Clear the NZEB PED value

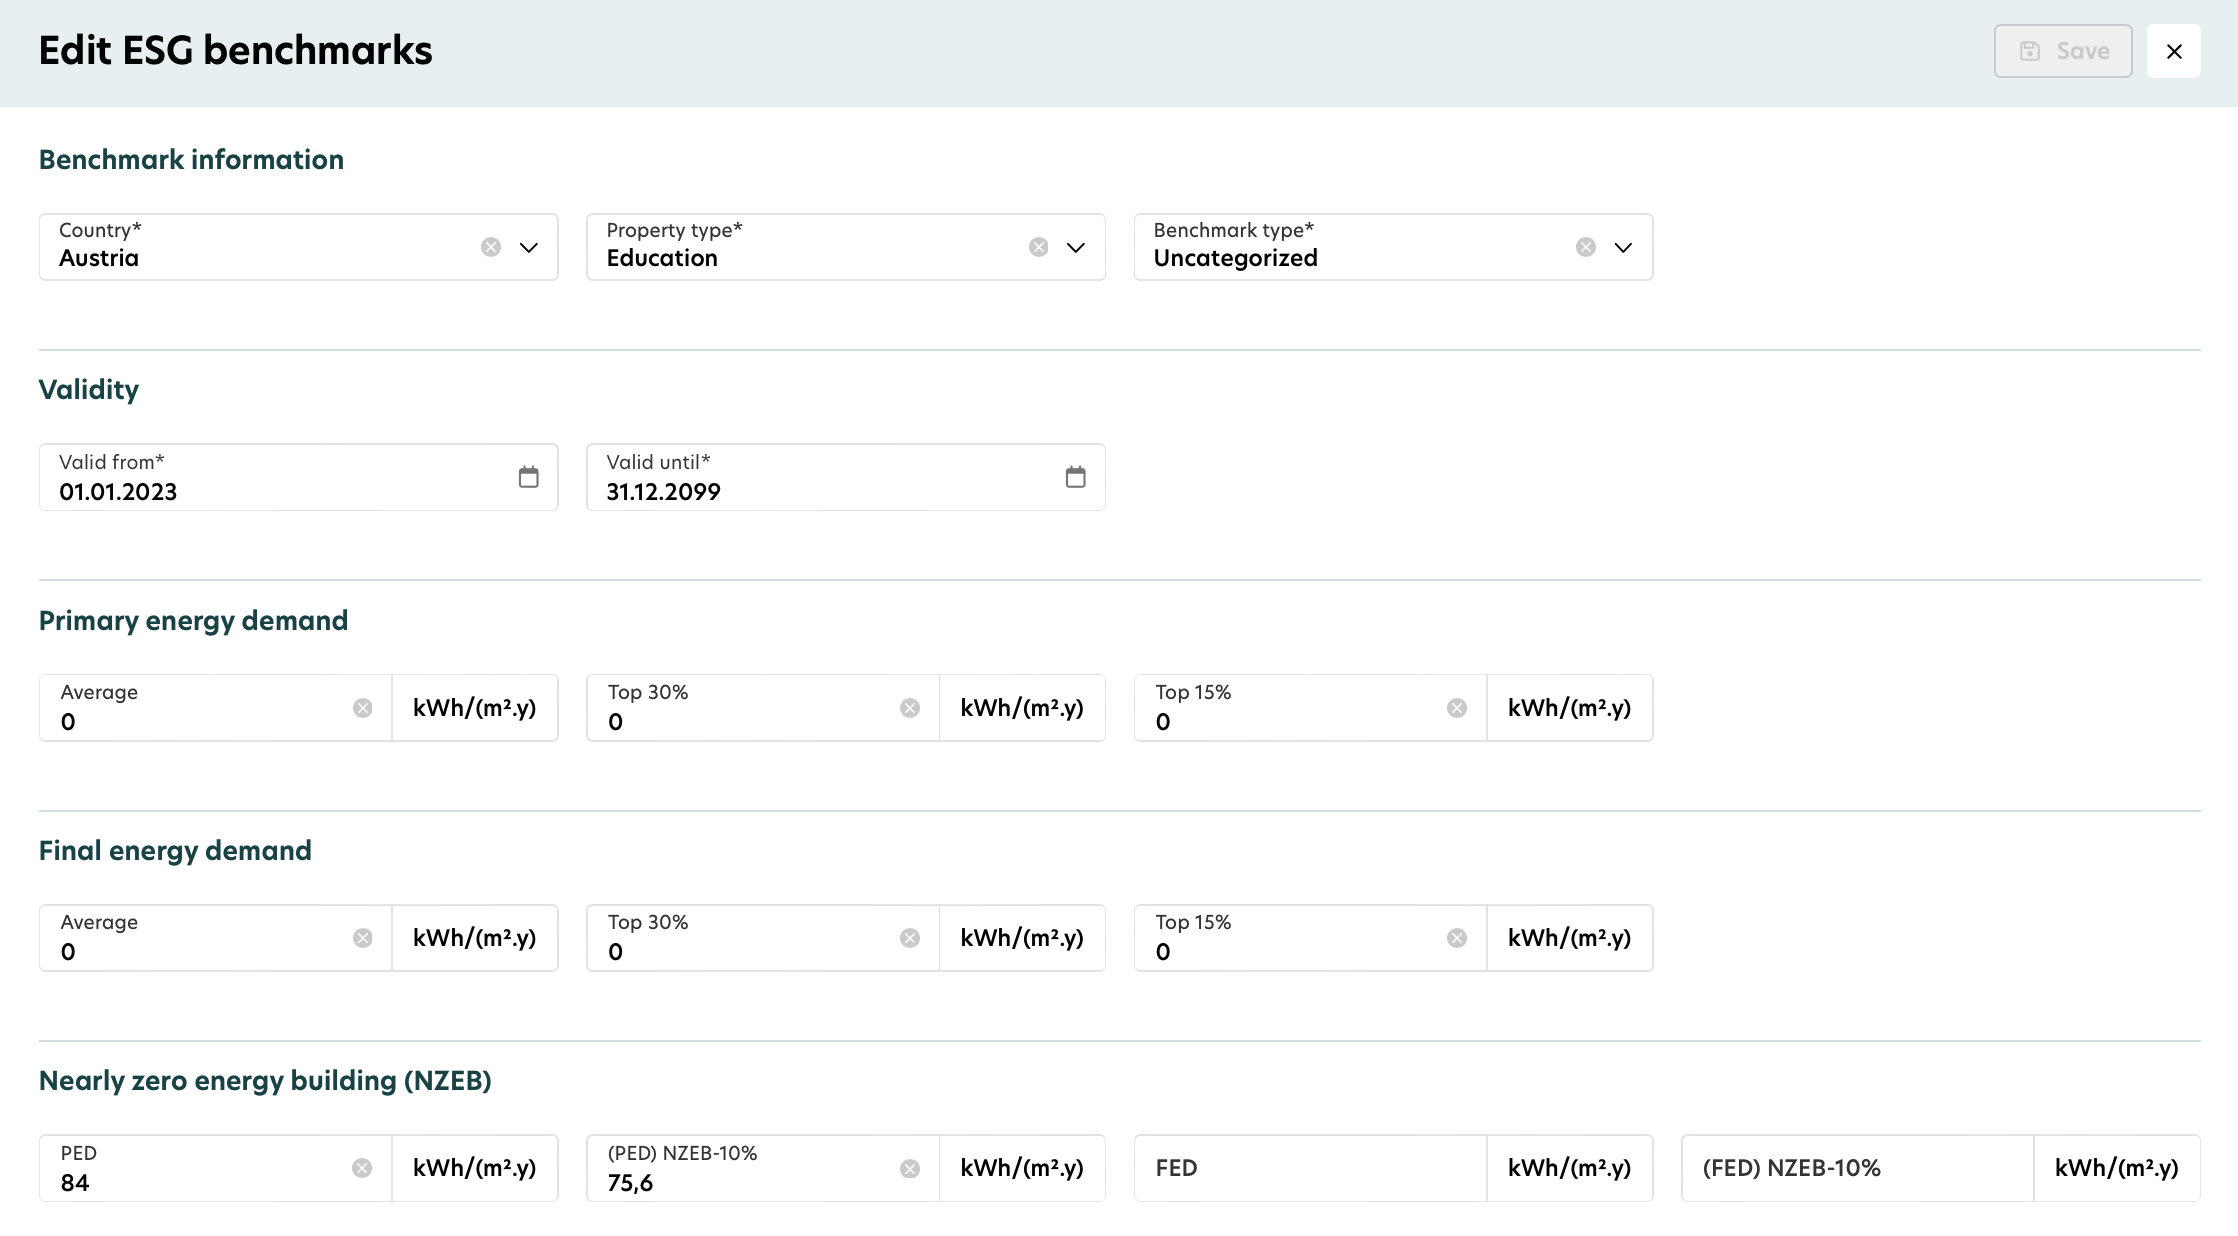tap(362, 1168)
